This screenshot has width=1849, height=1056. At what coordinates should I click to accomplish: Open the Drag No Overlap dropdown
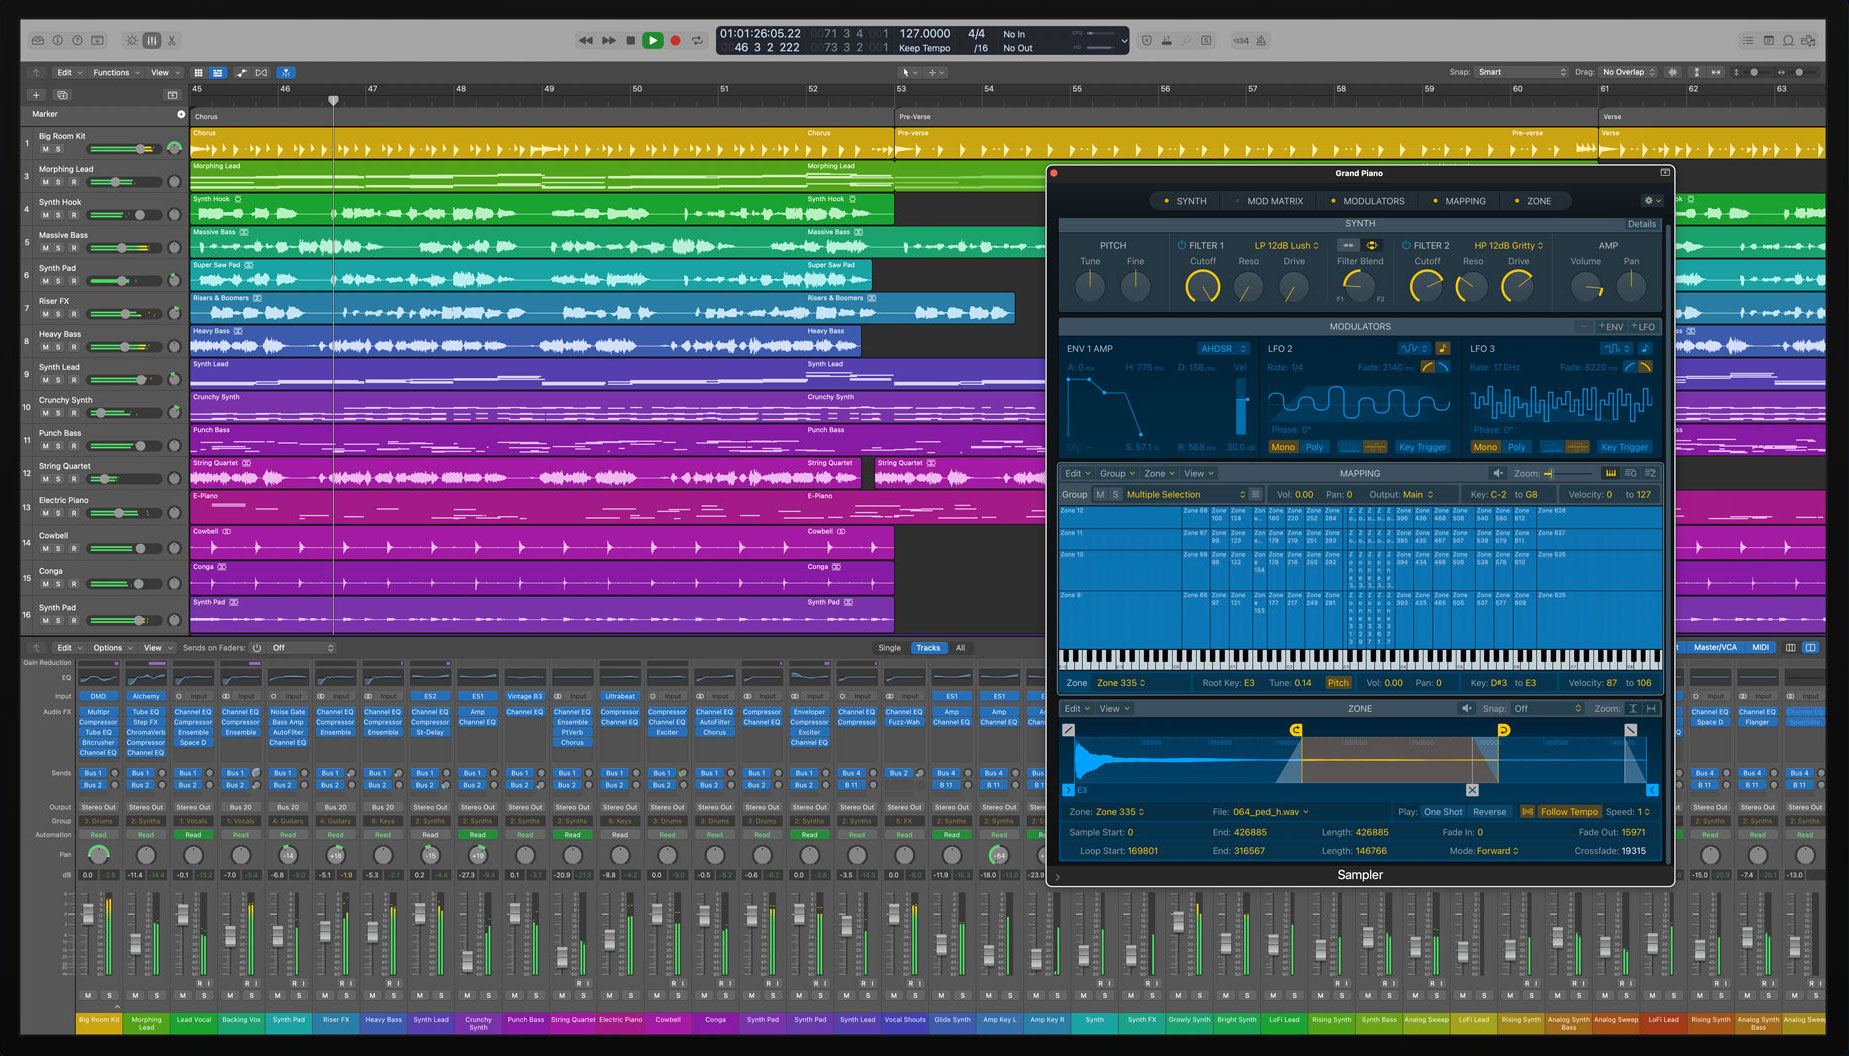click(x=1629, y=72)
